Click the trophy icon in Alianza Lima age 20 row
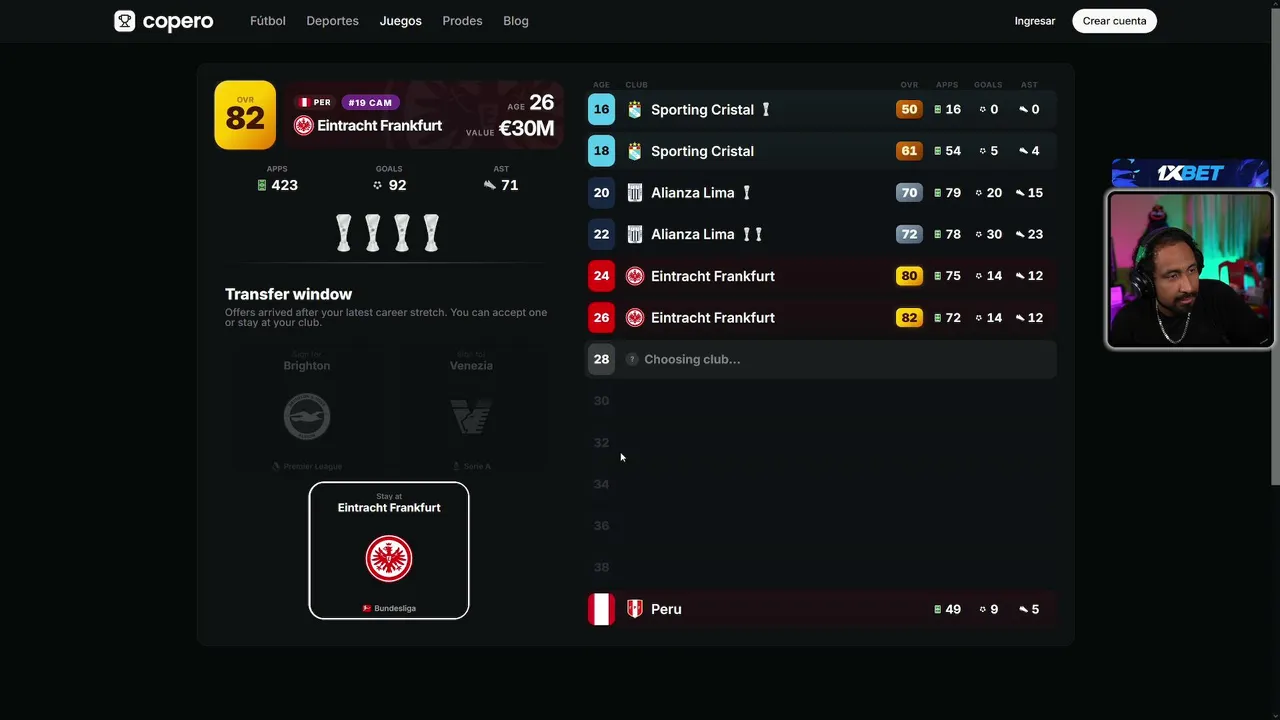 pos(746,193)
